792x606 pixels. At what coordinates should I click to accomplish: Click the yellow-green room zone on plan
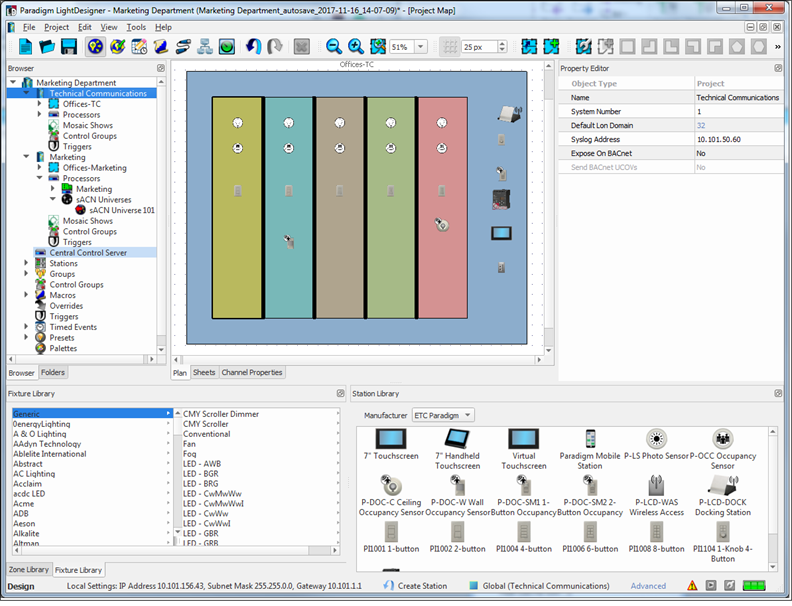(x=237, y=208)
